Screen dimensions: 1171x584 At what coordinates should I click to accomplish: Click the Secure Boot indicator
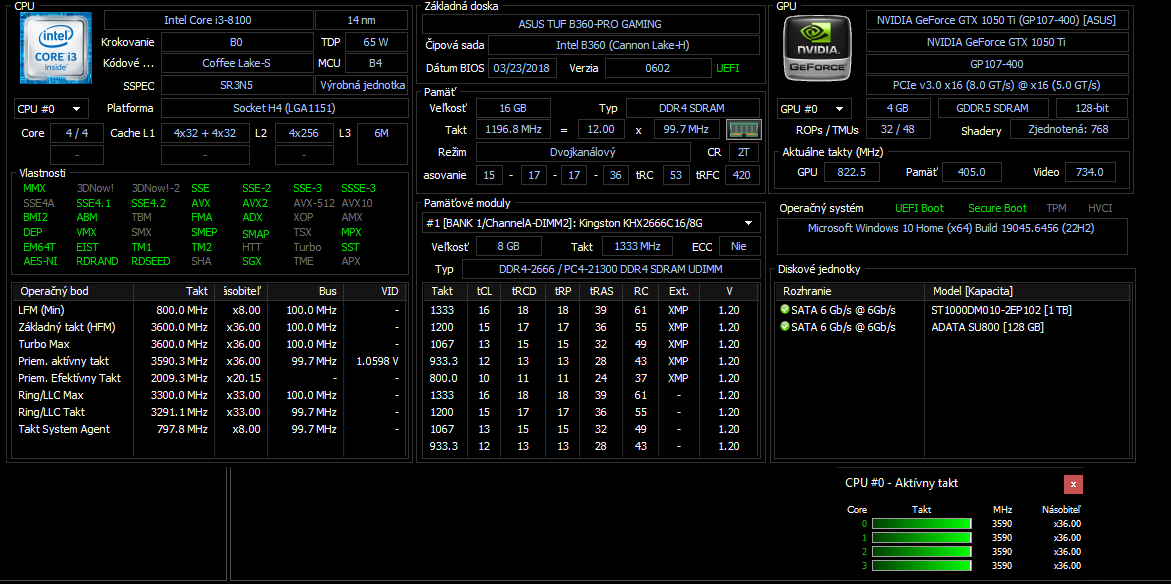click(996, 208)
